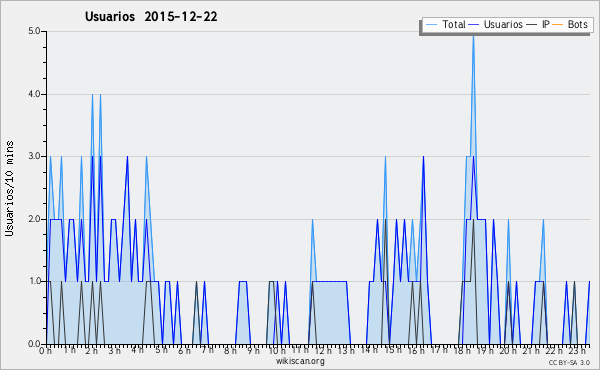The image size is (600, 370).
Task: Click the x-axis label '6 h'
Action: pyautogui.click(x=184, y=351)
